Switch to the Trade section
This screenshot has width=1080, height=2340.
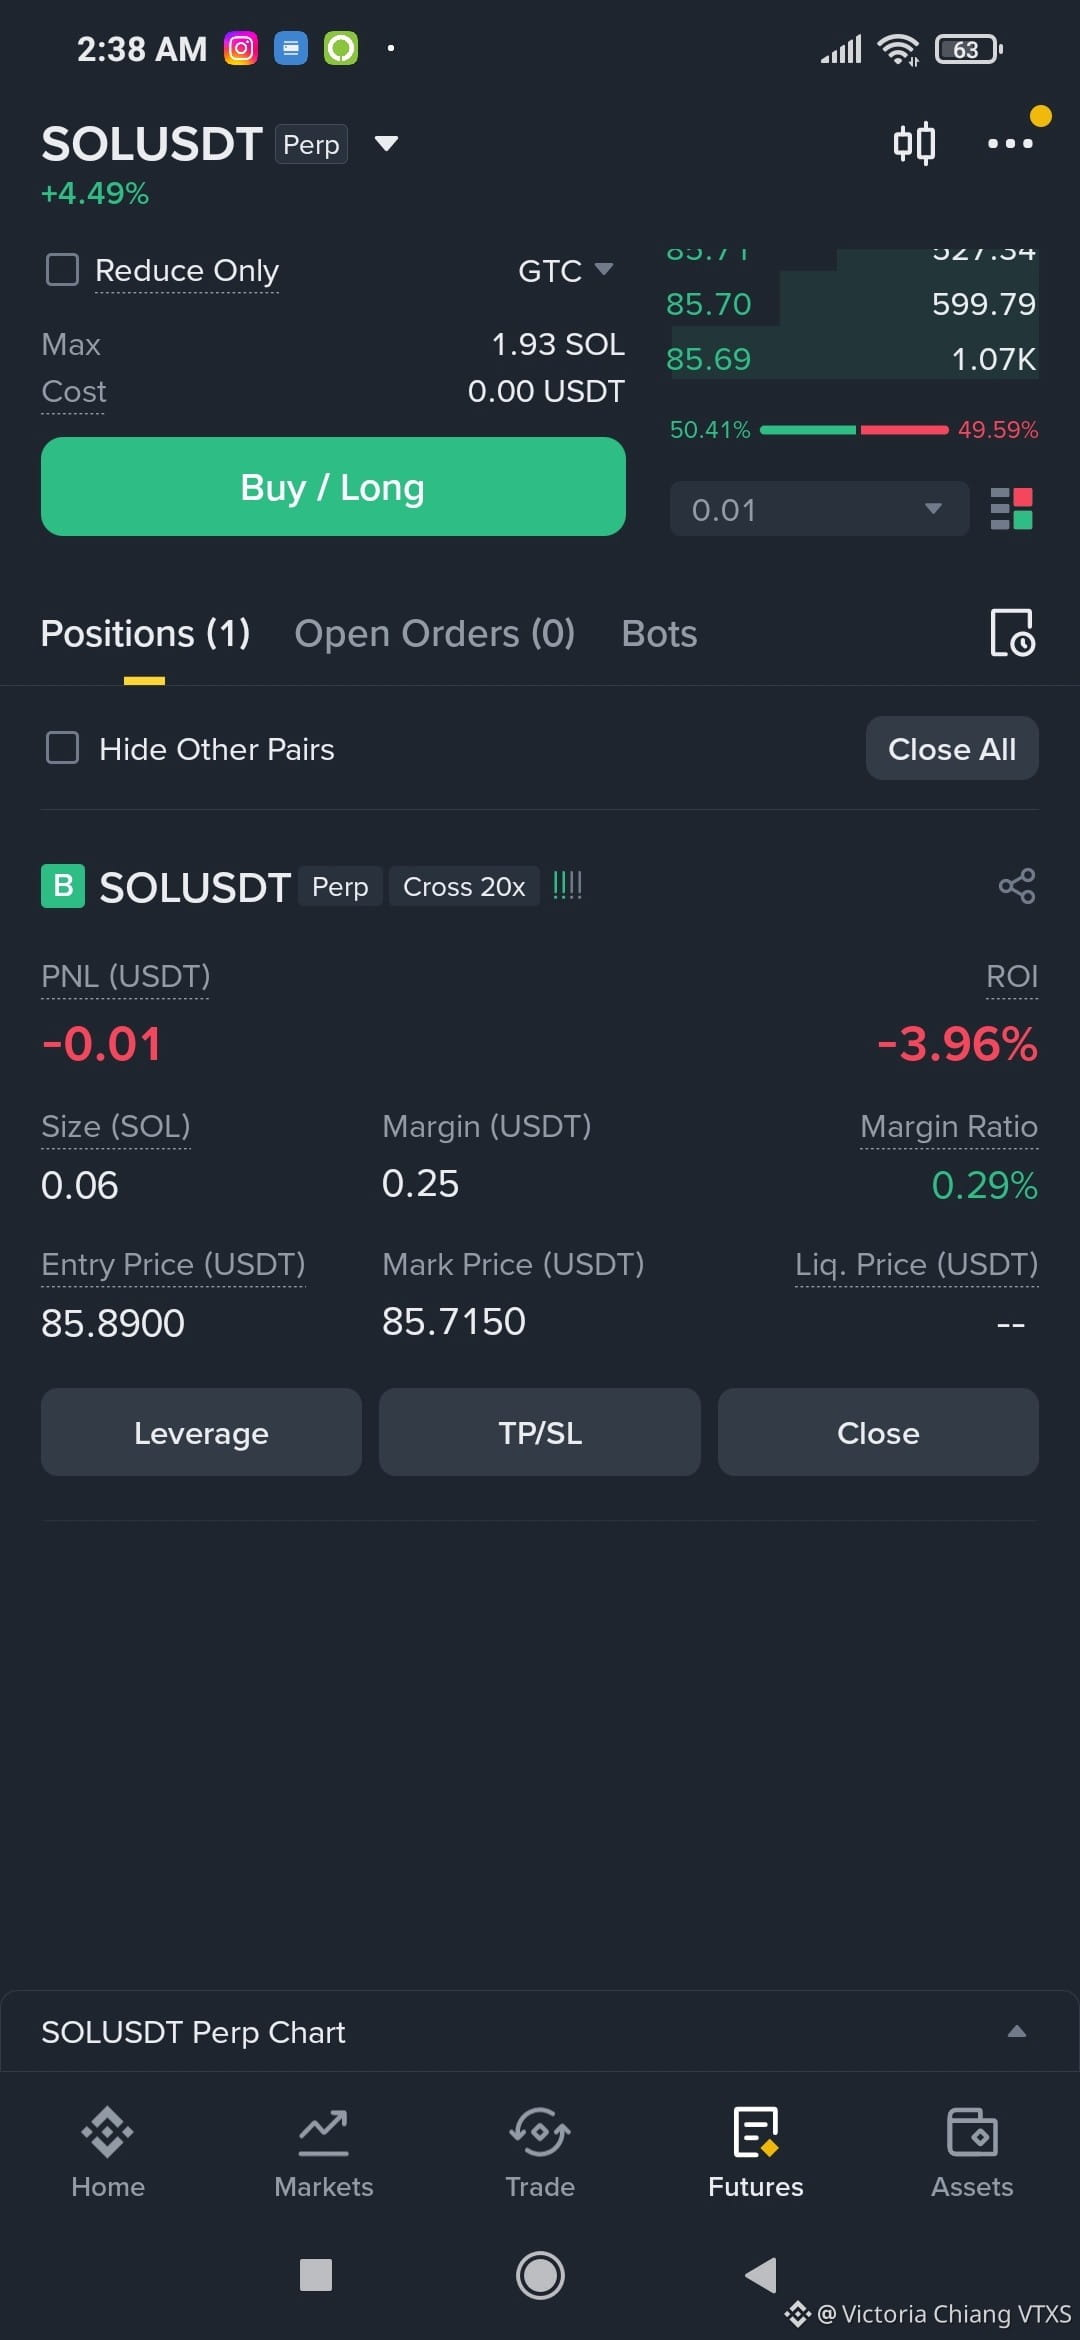click(x=540, y=2152)
